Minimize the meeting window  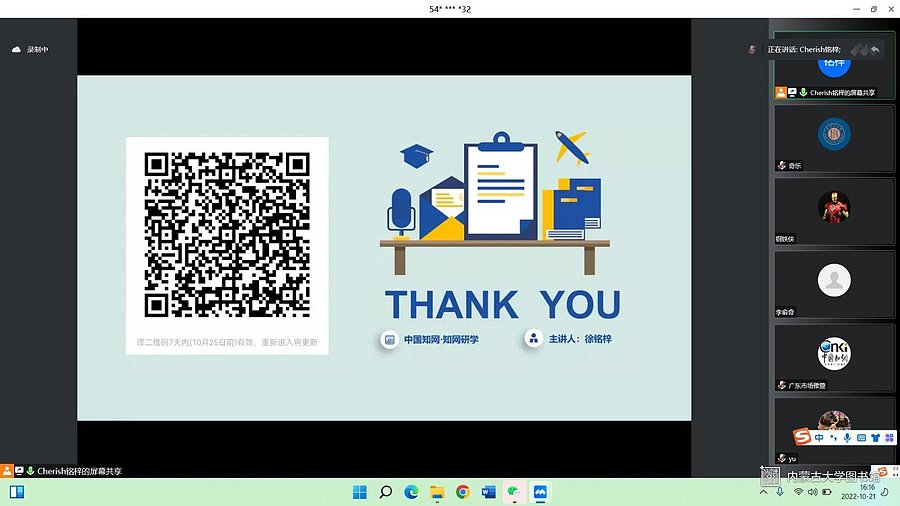tap(856, 9)
